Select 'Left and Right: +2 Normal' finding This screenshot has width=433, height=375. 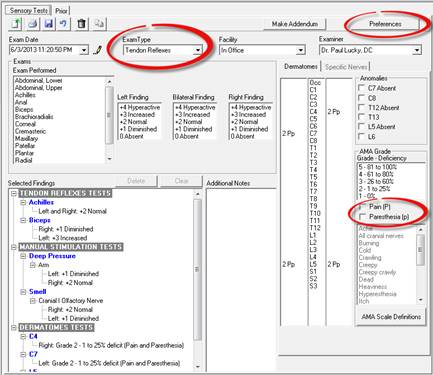pyautogui.click(x=72, y=211)
